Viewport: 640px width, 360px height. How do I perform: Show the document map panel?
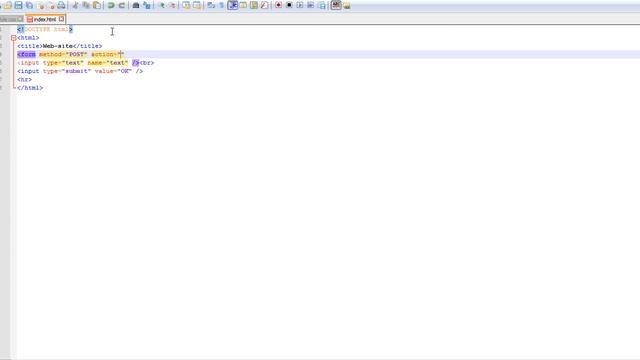(254, 5)
